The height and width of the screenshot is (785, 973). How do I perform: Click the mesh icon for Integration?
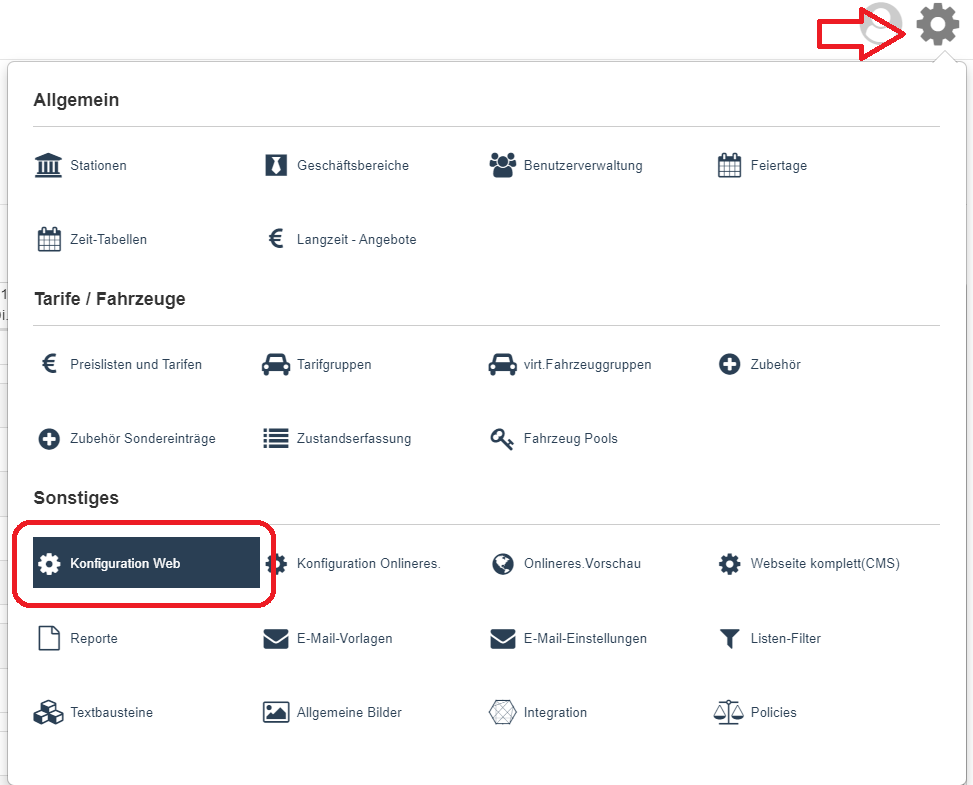[x=503, y=712]
